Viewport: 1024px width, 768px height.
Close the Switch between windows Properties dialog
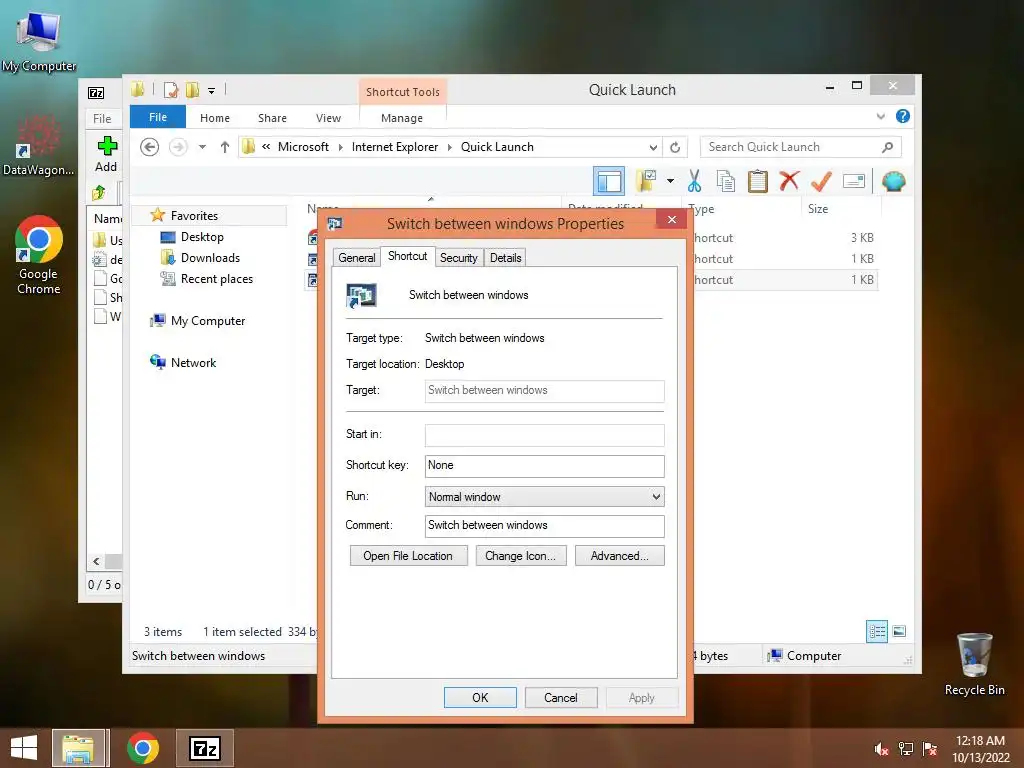coord(671,219)
